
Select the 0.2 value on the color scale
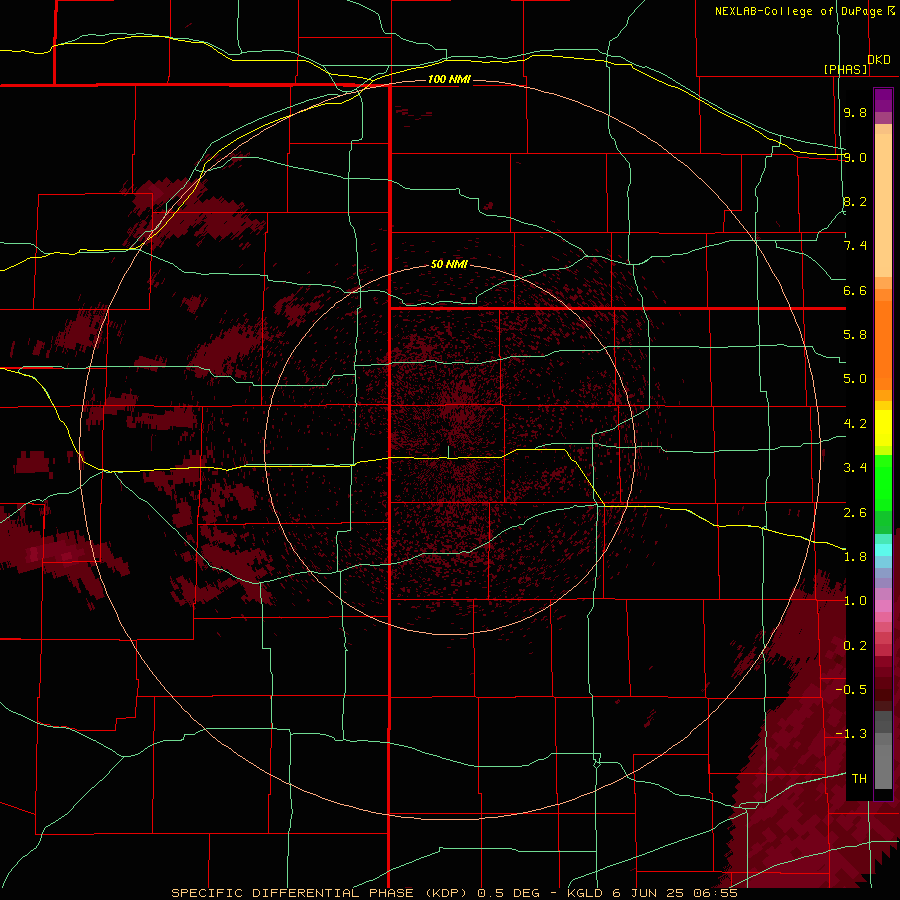click(855, 646)
